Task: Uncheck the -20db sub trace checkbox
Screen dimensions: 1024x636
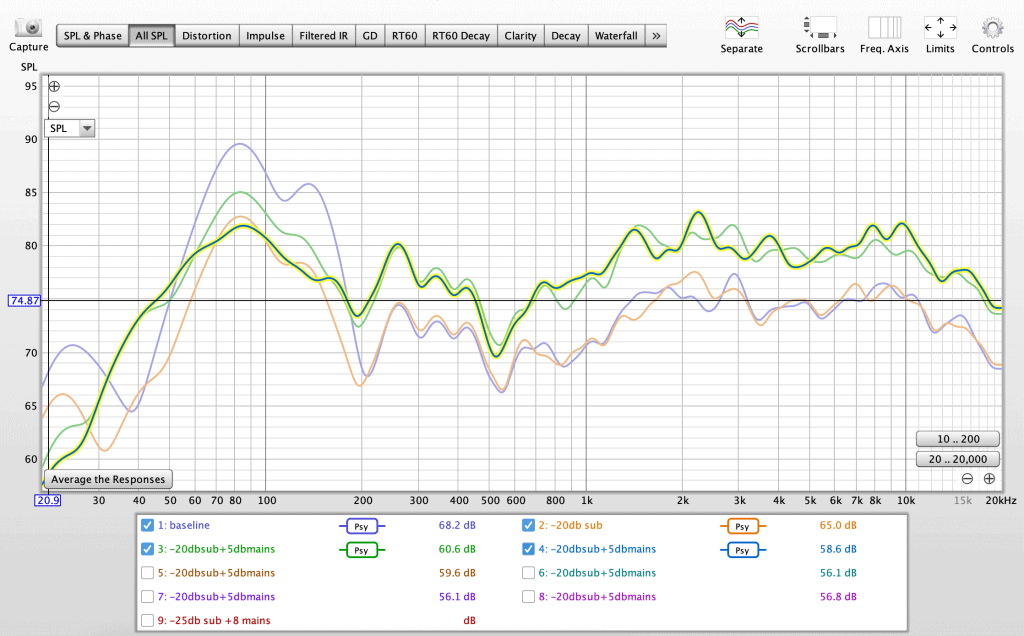Action: (x=529, y=525)
